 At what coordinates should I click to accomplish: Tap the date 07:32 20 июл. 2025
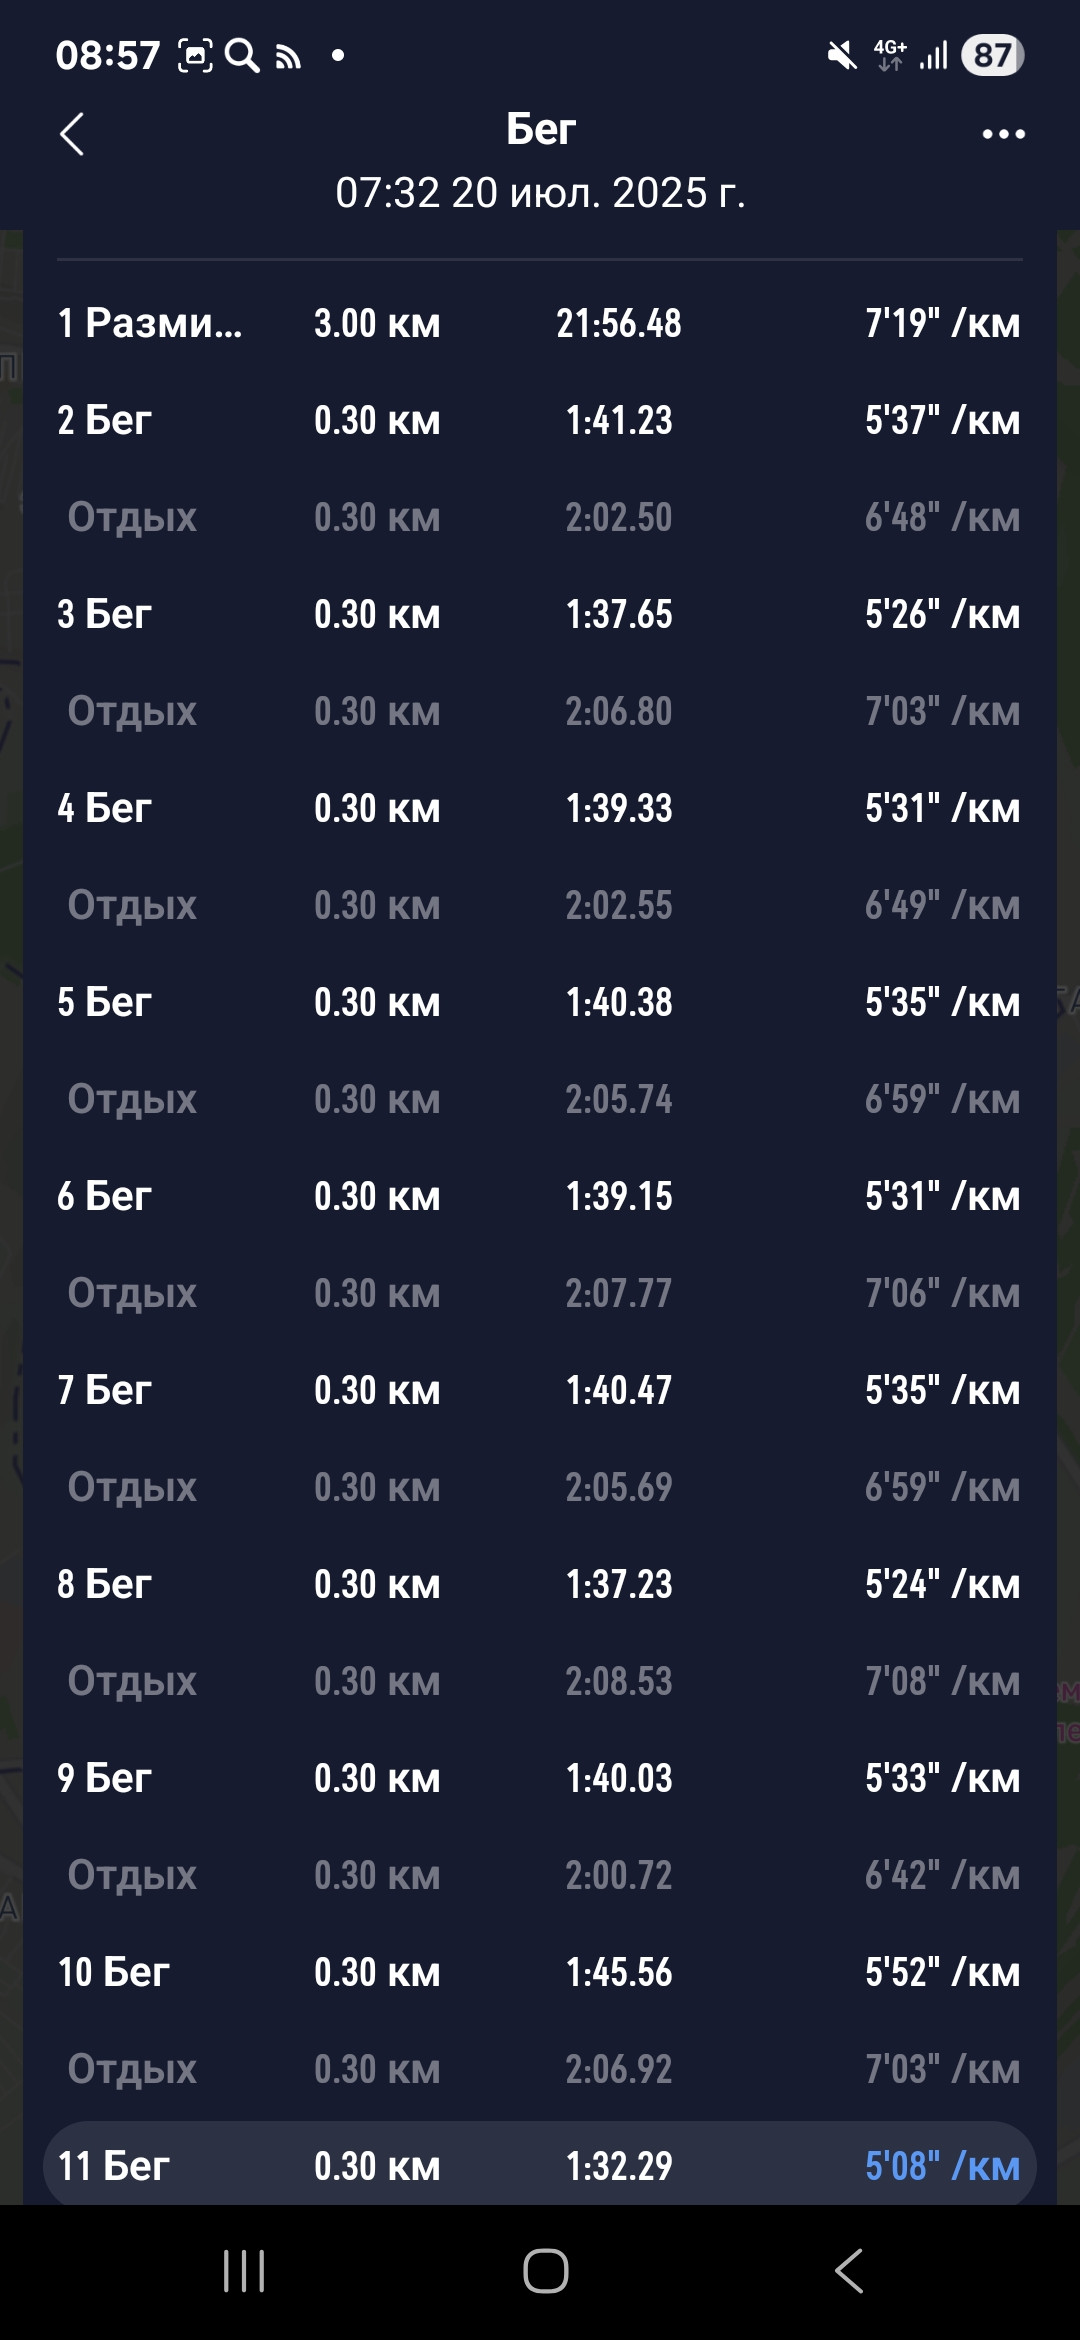(541, 192)
